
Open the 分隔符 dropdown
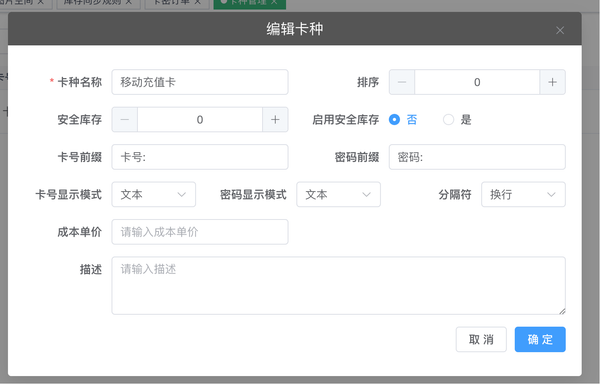523,194
